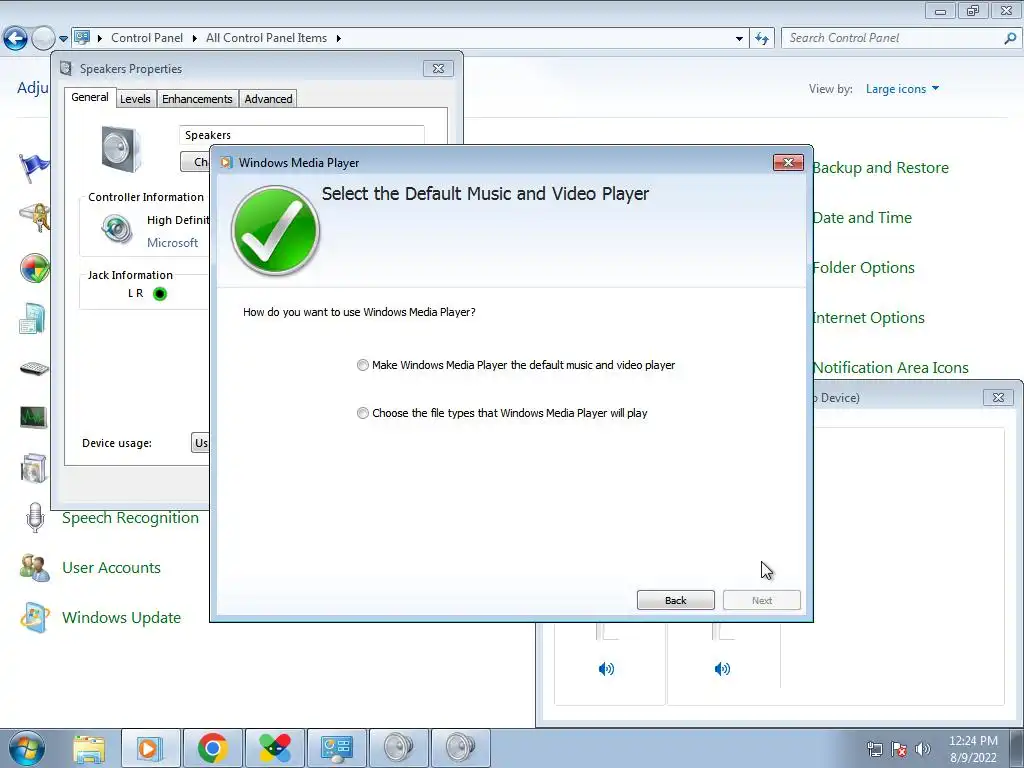Select General tab in Speakers Properties

[90, 97]
